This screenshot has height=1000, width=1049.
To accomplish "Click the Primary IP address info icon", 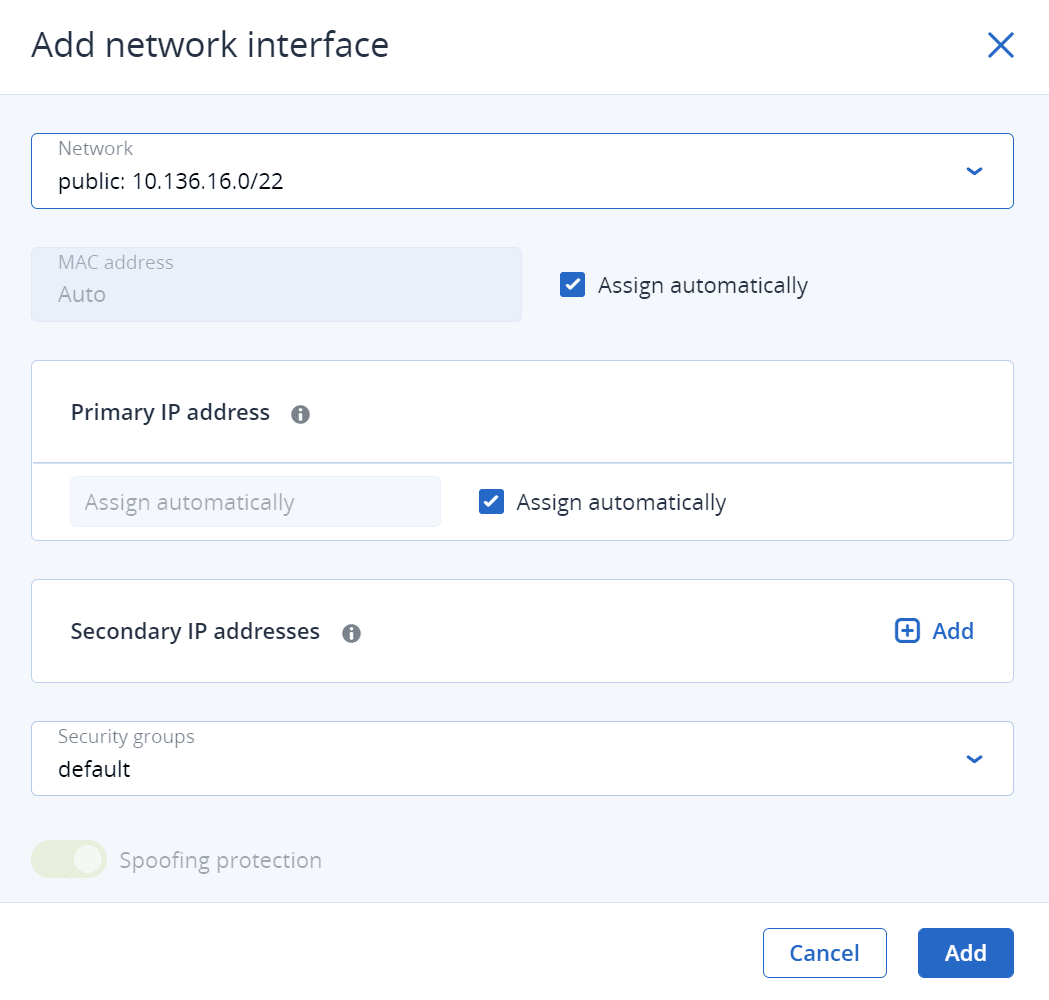I will click(300, 414).
